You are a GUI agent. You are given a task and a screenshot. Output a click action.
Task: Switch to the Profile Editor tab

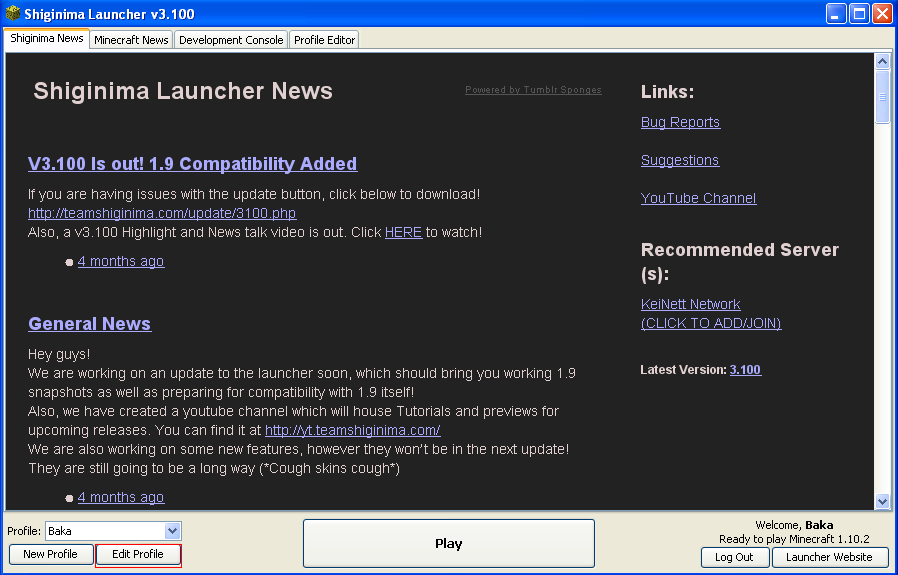324,40
